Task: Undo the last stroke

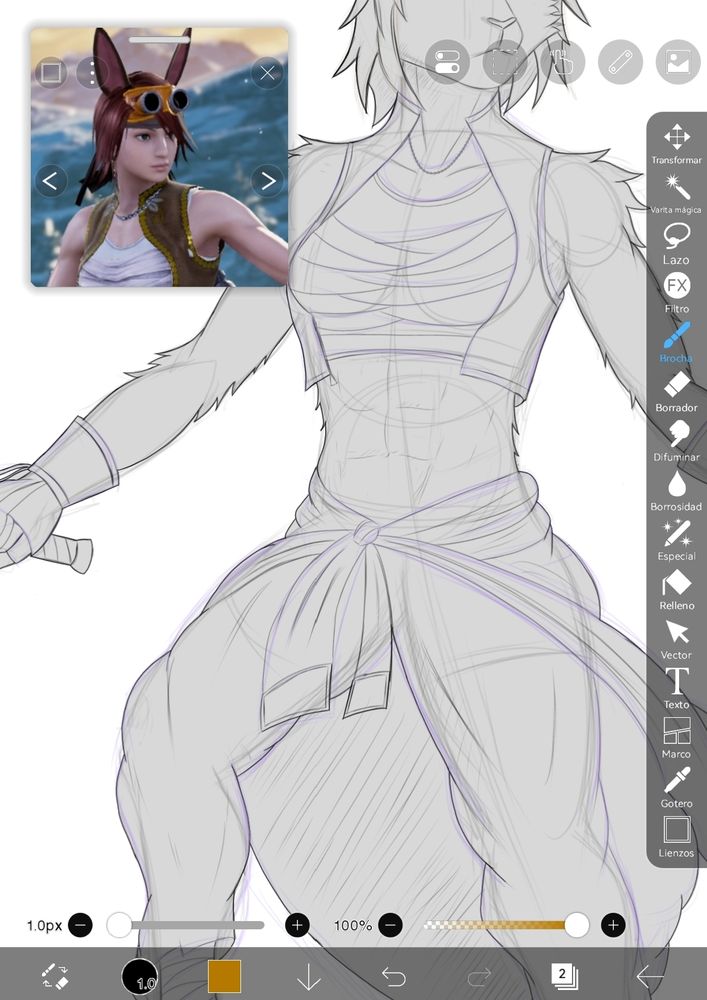Action: tap(393, 976)
